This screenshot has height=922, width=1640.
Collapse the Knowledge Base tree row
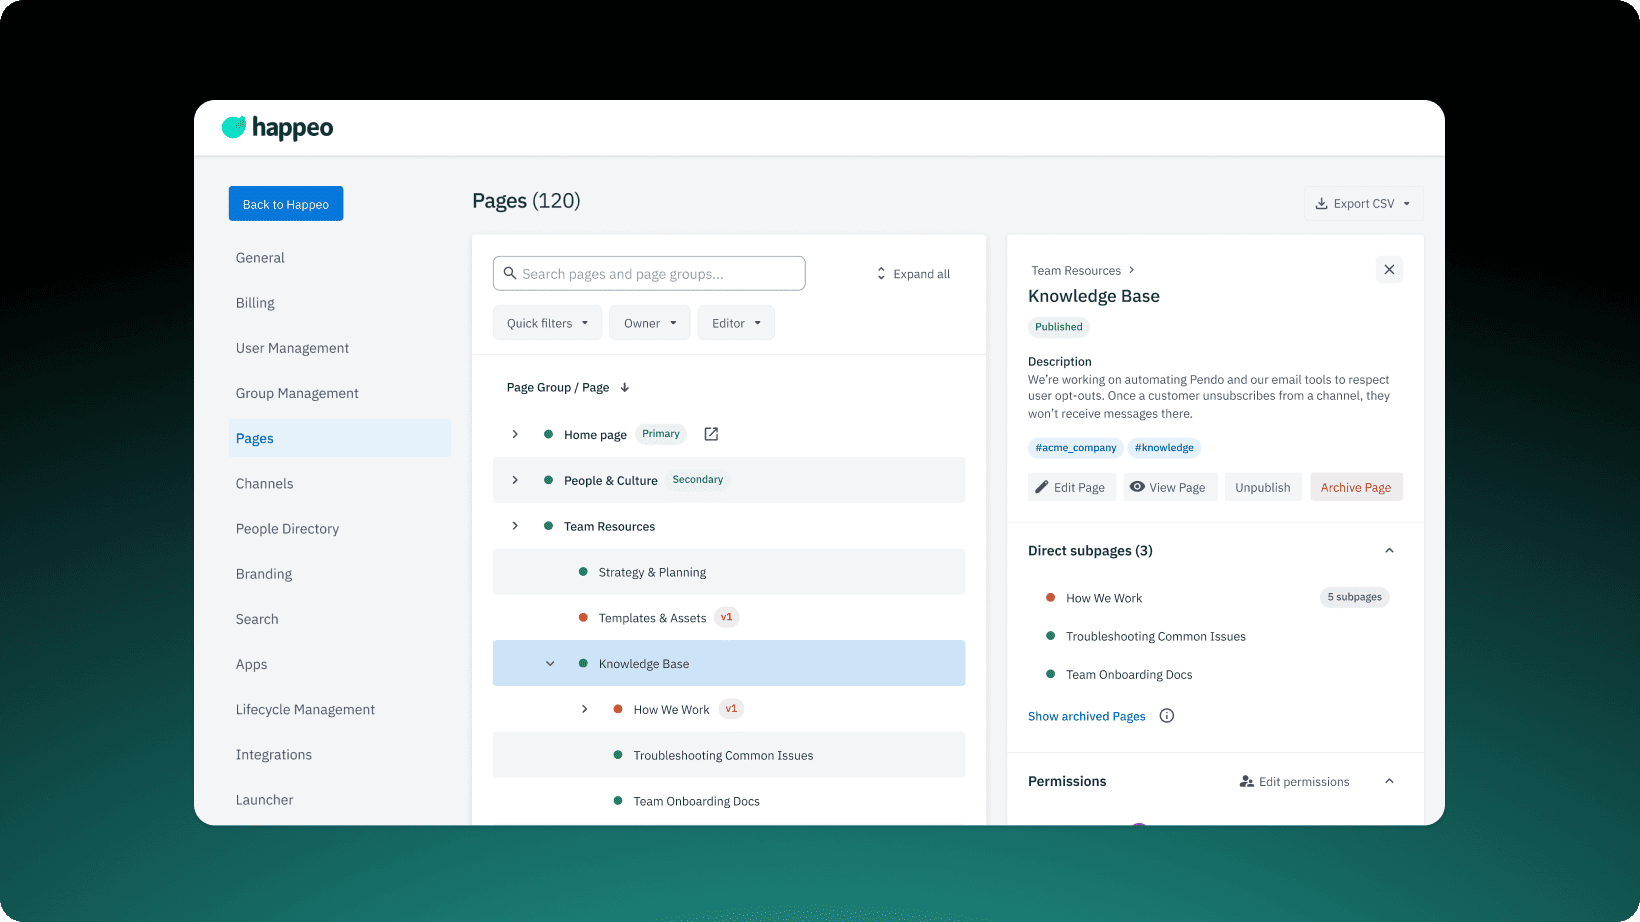coord(550,664)
